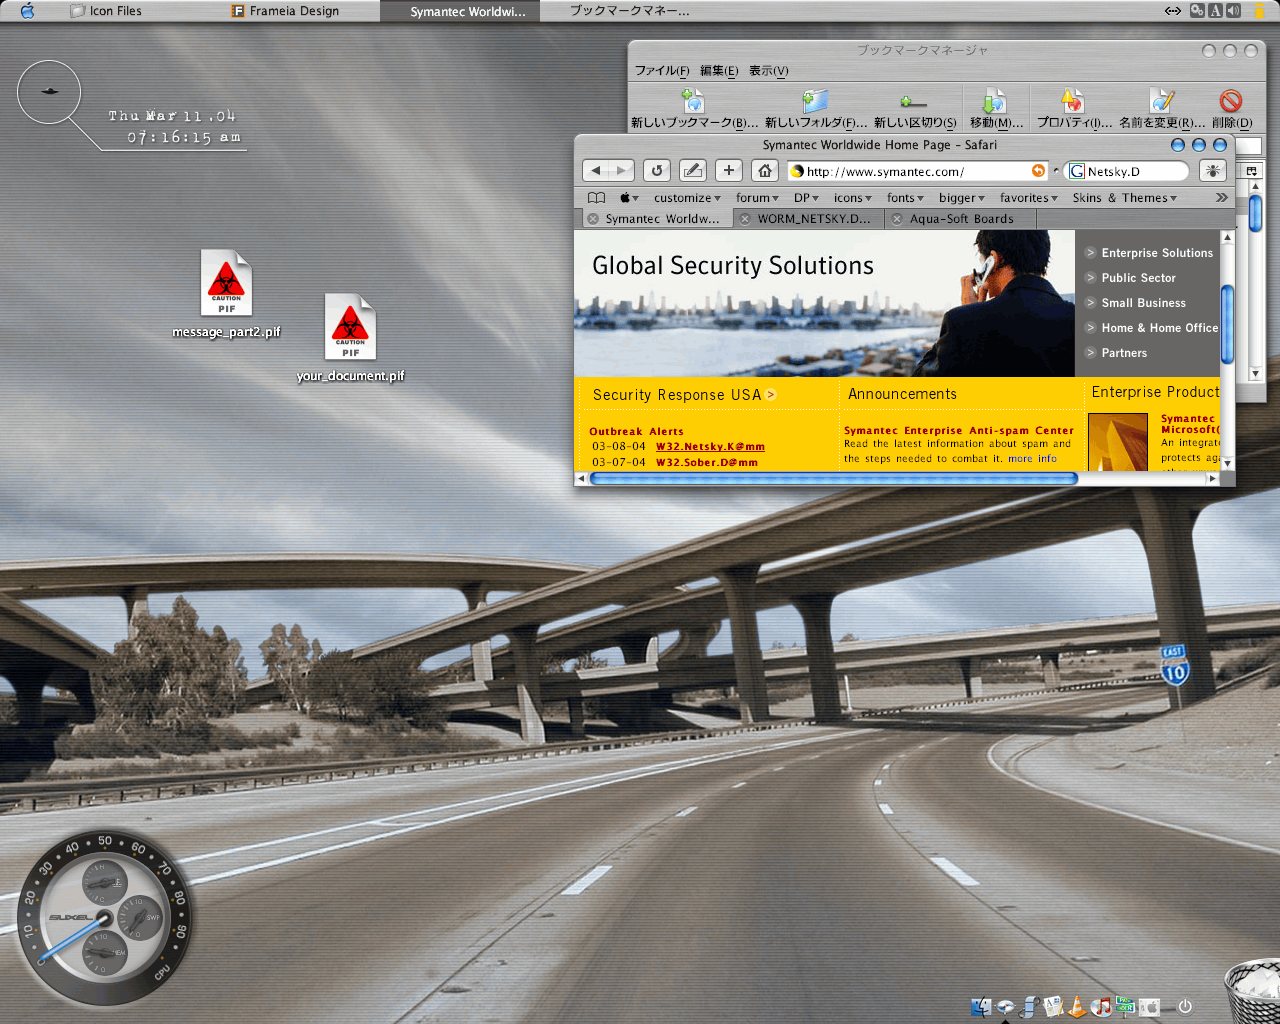Expand the fonts bookmarks dropdown
1280x1024 pixels.
point(905,198)
